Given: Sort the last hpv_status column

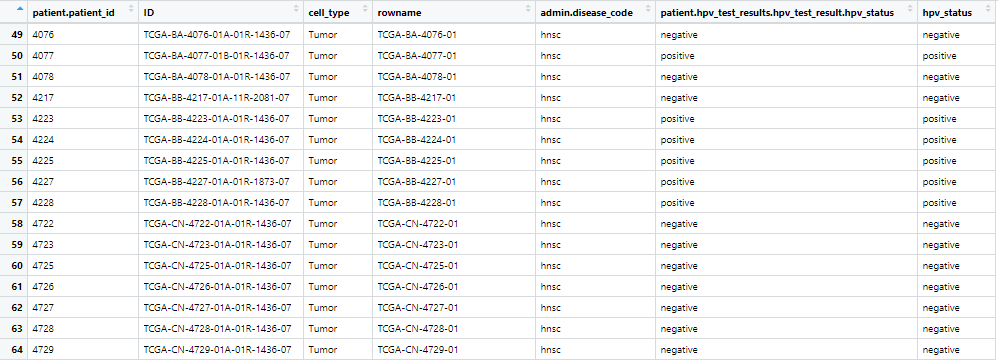Looking at the screenshot, I should click(x=990, y=10).
